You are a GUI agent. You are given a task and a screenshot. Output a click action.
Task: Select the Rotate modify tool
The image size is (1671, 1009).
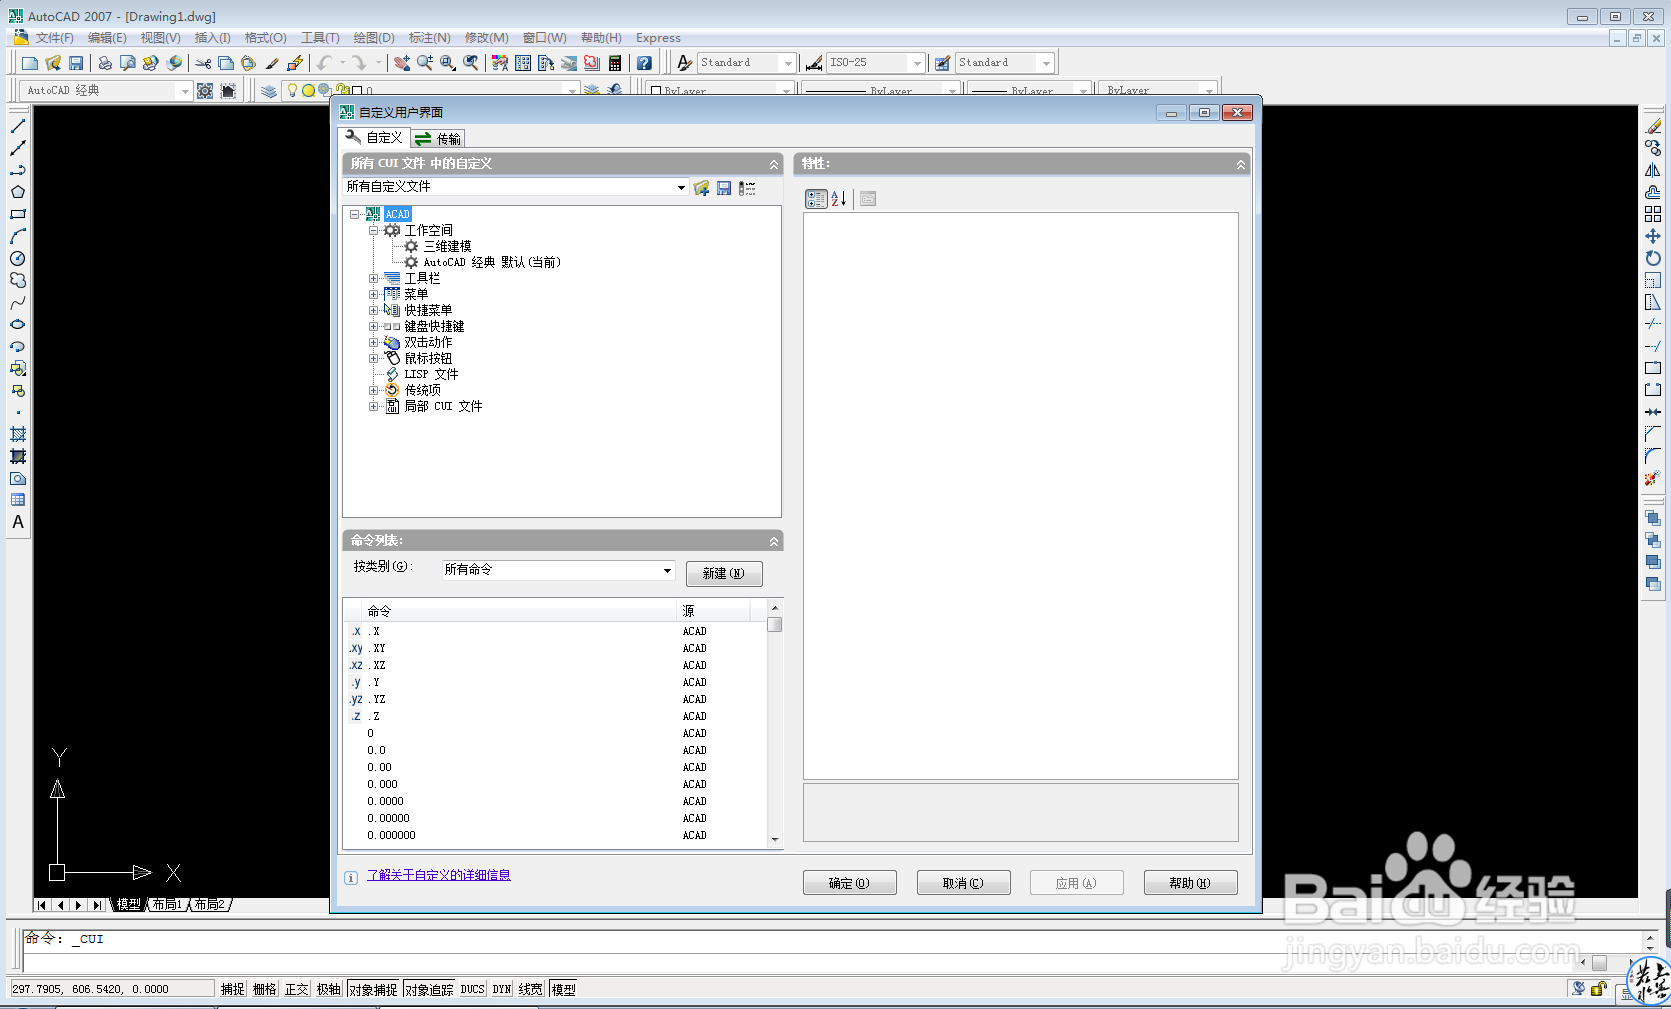point(1653,258)
